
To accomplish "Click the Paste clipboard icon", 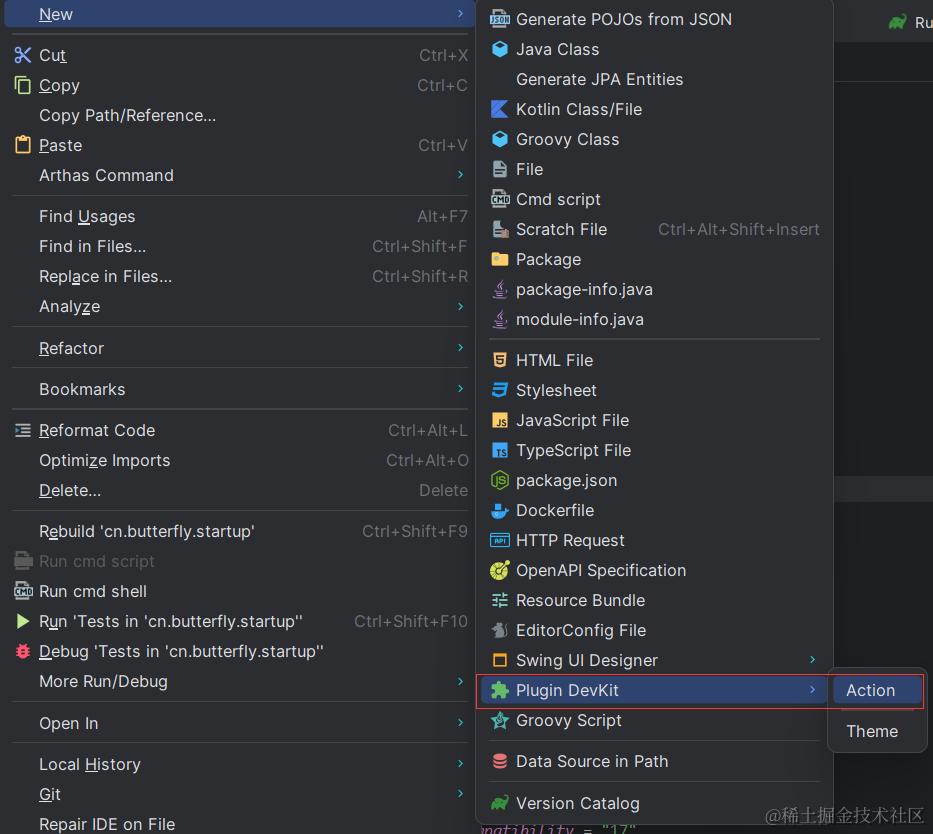I will click(x=23, y=145).
